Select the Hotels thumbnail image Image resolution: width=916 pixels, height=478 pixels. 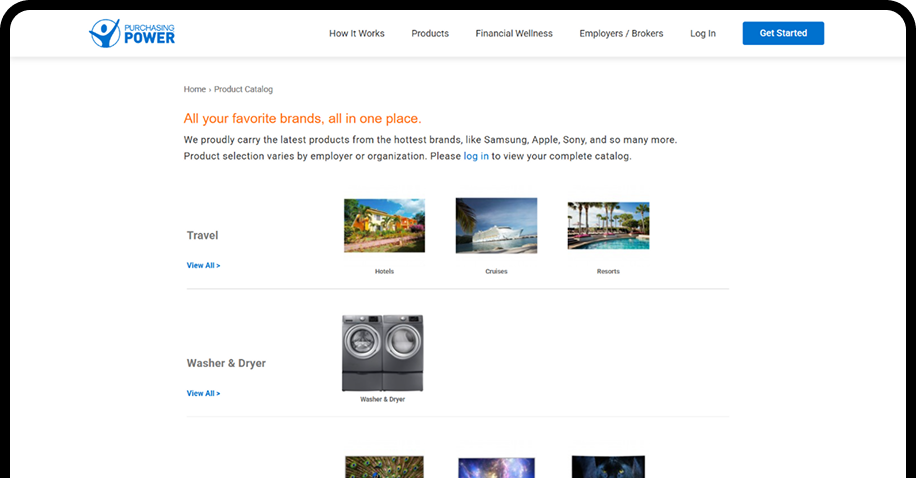pyautogui.click(x=384, y=225)
